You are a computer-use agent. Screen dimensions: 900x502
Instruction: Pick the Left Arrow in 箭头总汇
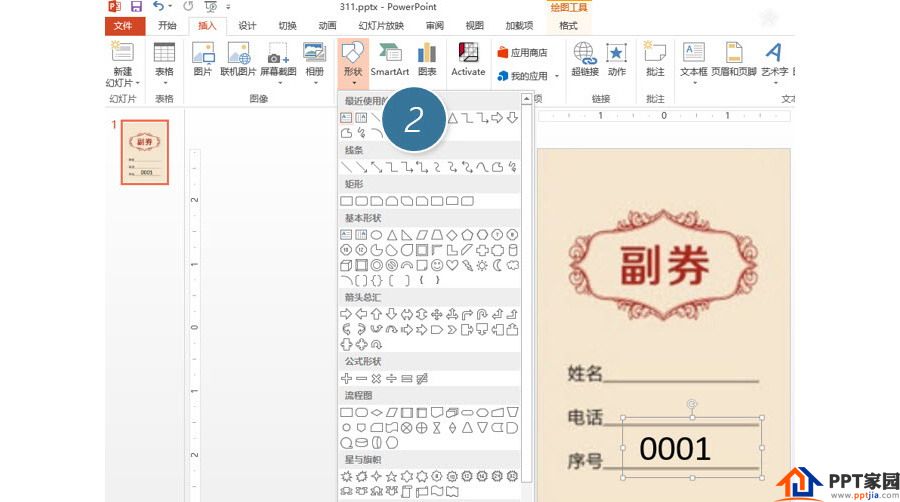point(362,314)
